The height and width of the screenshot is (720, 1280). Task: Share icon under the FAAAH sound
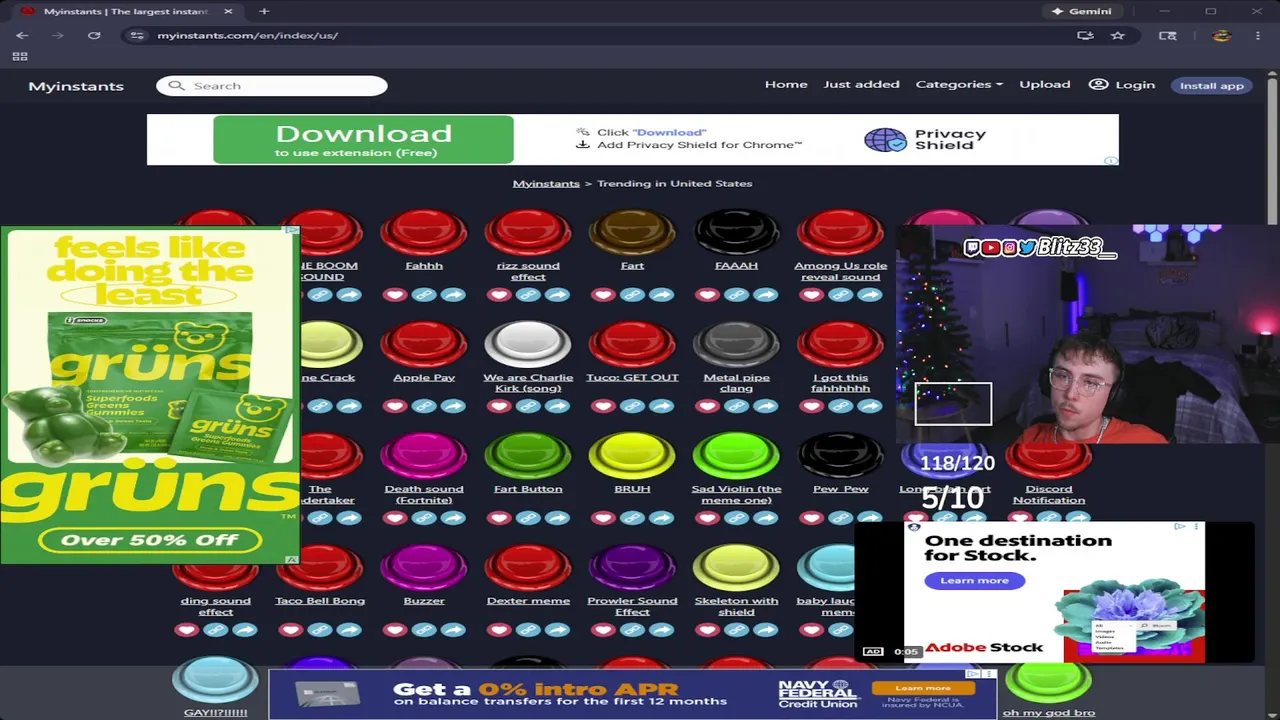coord(765,295)
